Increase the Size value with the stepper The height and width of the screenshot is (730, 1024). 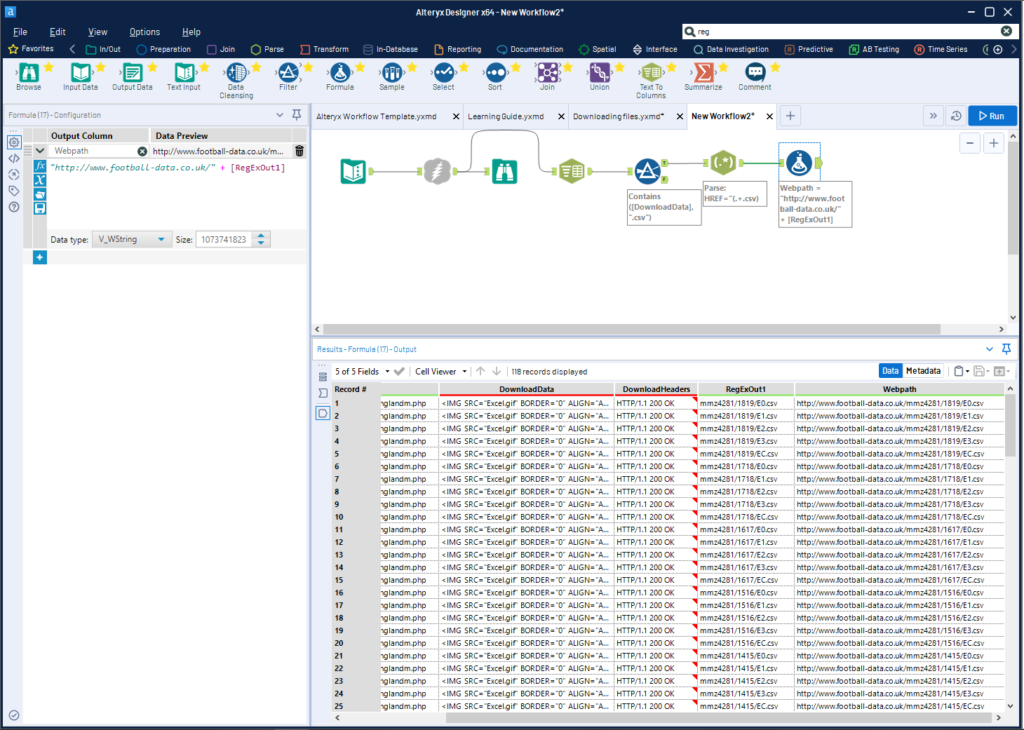pyautogui.click(x=259, y=235)
